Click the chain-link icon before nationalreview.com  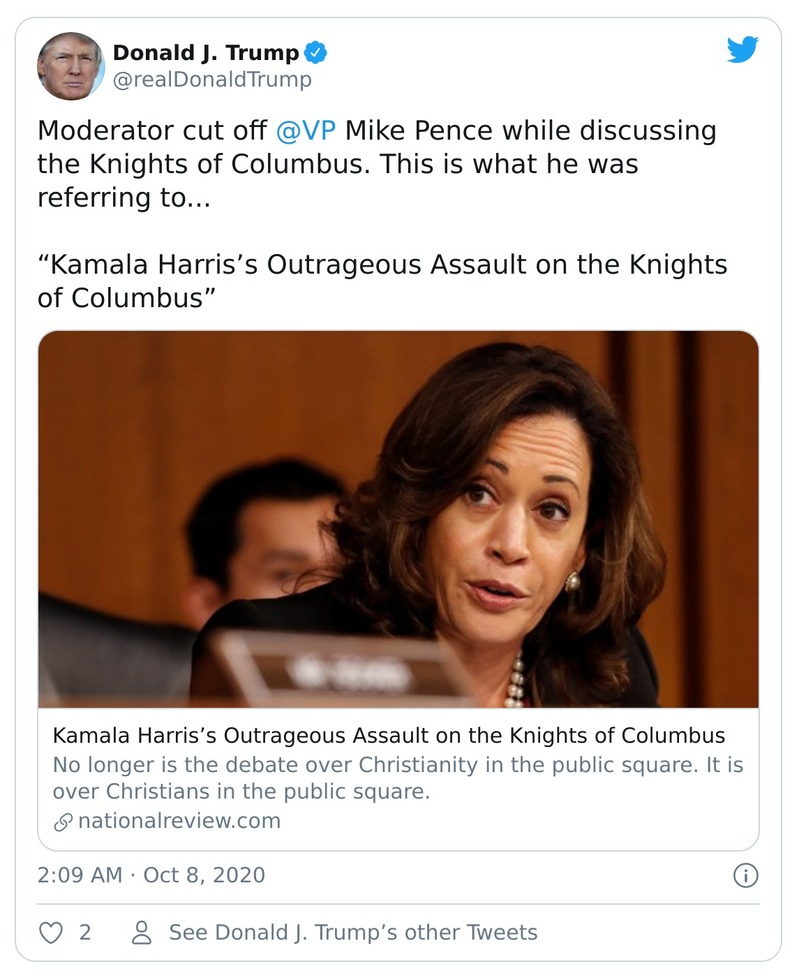tap(62, 822)
